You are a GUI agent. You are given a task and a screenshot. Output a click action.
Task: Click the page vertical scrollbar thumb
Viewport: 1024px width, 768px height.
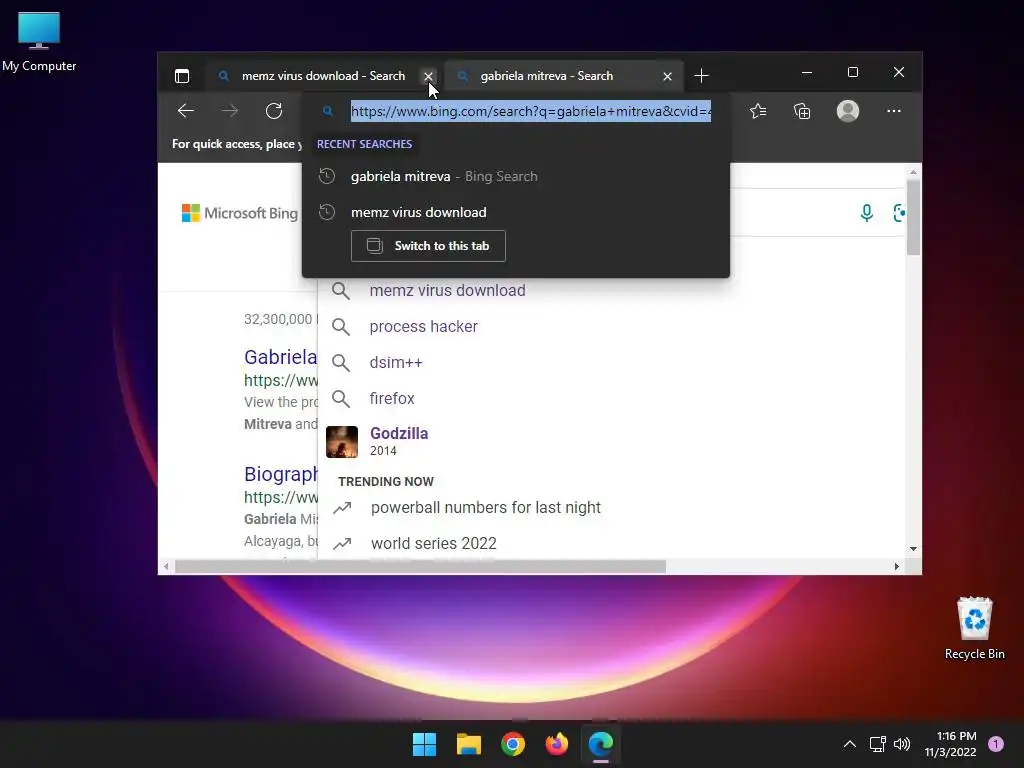(x=913, y=217)
